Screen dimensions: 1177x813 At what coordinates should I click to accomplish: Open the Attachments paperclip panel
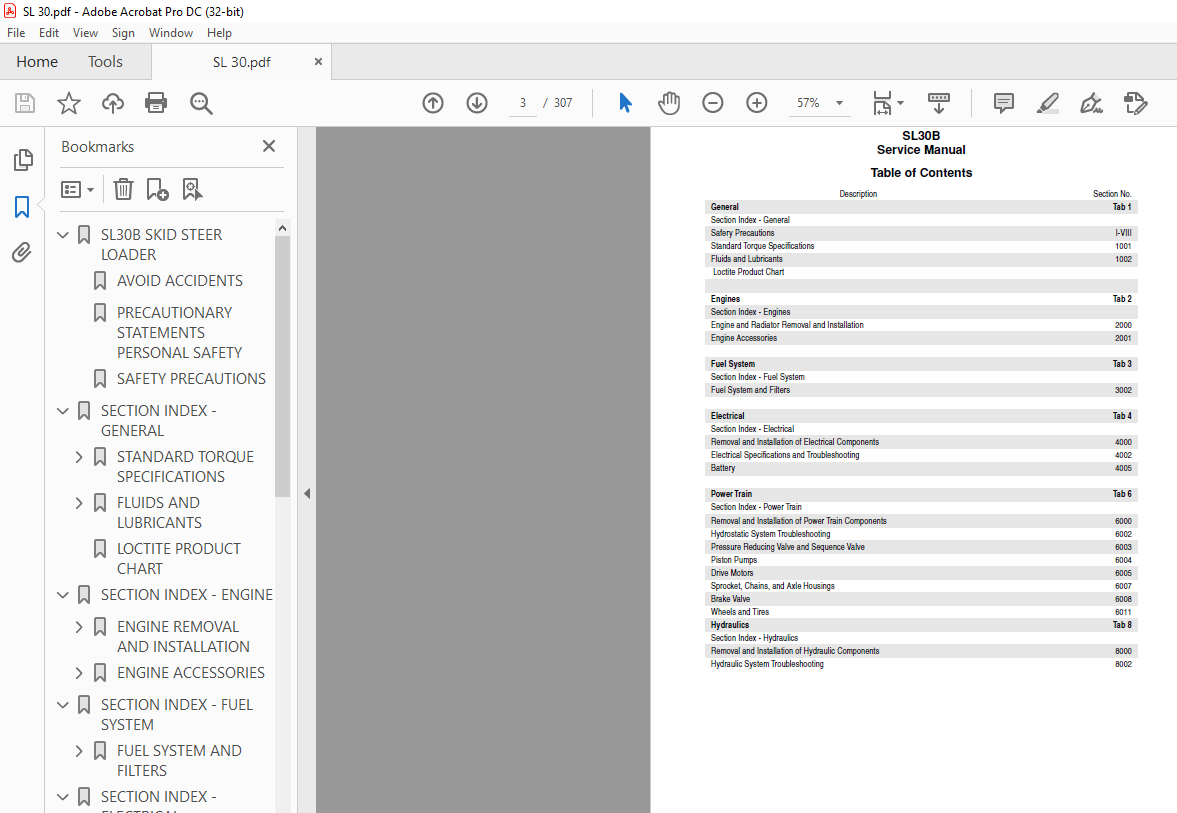(22, 252)
